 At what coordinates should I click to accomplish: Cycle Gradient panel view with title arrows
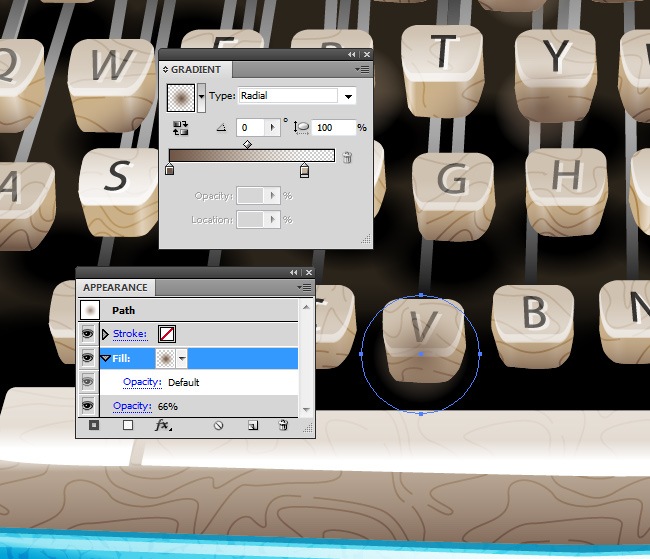[165, 70]
